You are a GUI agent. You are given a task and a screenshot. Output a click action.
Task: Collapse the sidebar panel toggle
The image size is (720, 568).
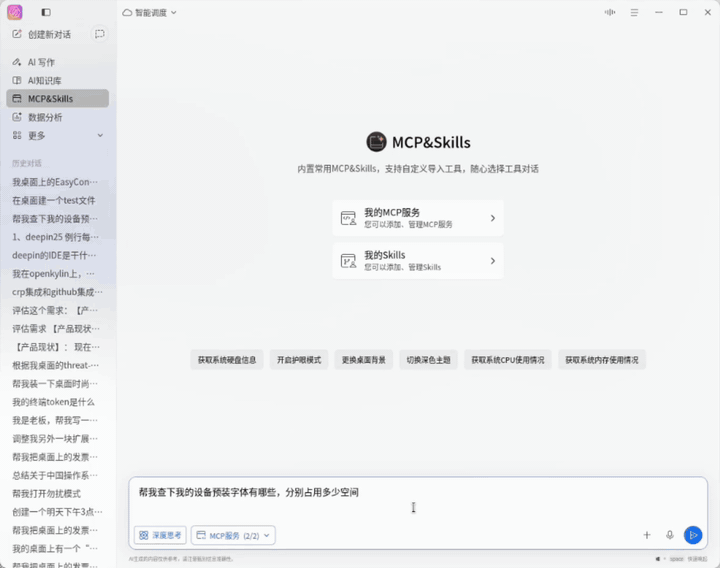46,12
